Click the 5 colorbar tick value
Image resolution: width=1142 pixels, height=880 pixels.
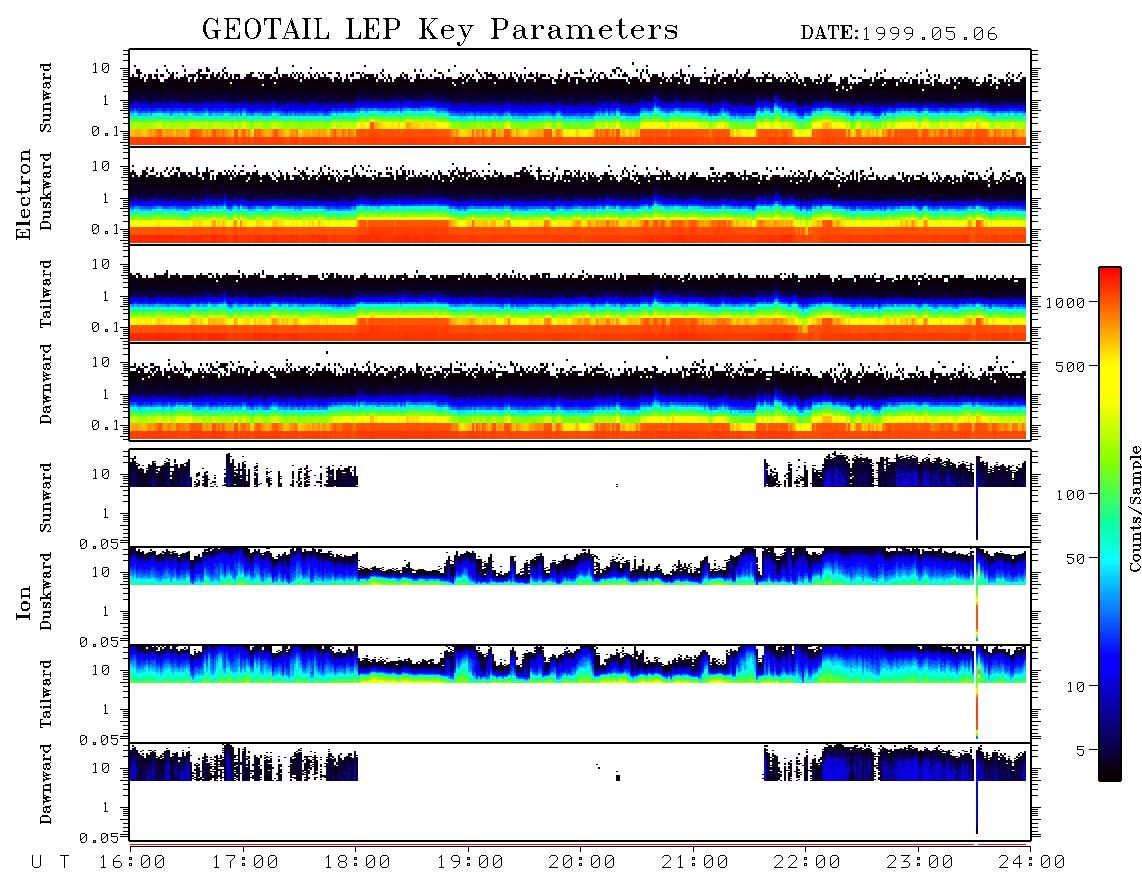point(1081,751)
